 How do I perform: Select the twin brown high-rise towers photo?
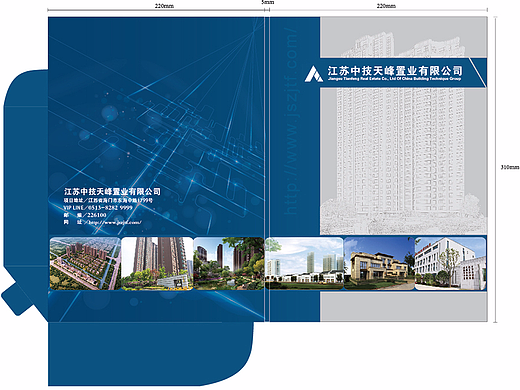click(157, 263)
